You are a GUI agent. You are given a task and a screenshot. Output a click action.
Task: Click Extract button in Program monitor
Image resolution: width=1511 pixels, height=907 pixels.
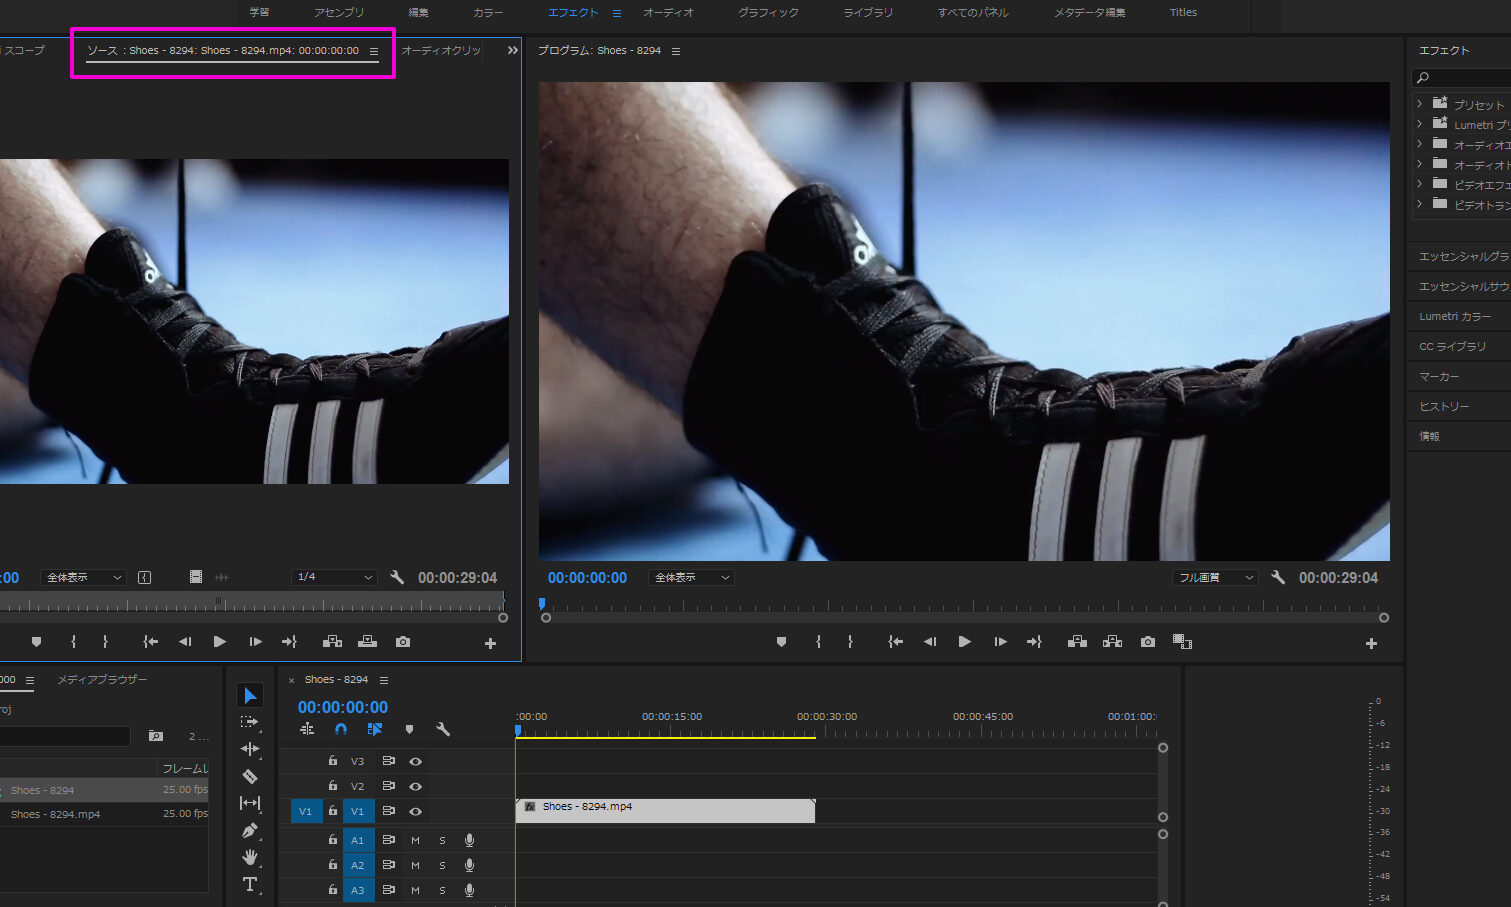coord(1112,642)
